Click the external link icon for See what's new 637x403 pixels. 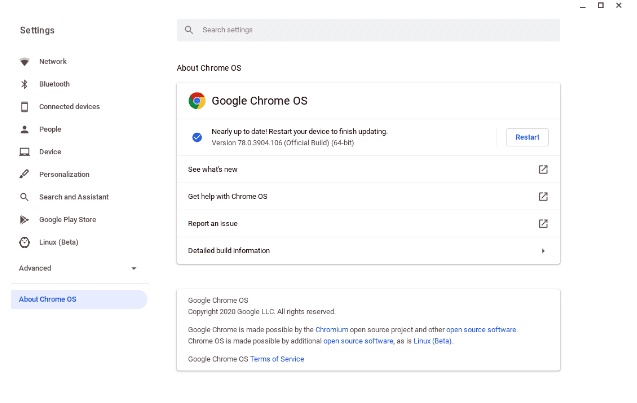coord(543,169)
